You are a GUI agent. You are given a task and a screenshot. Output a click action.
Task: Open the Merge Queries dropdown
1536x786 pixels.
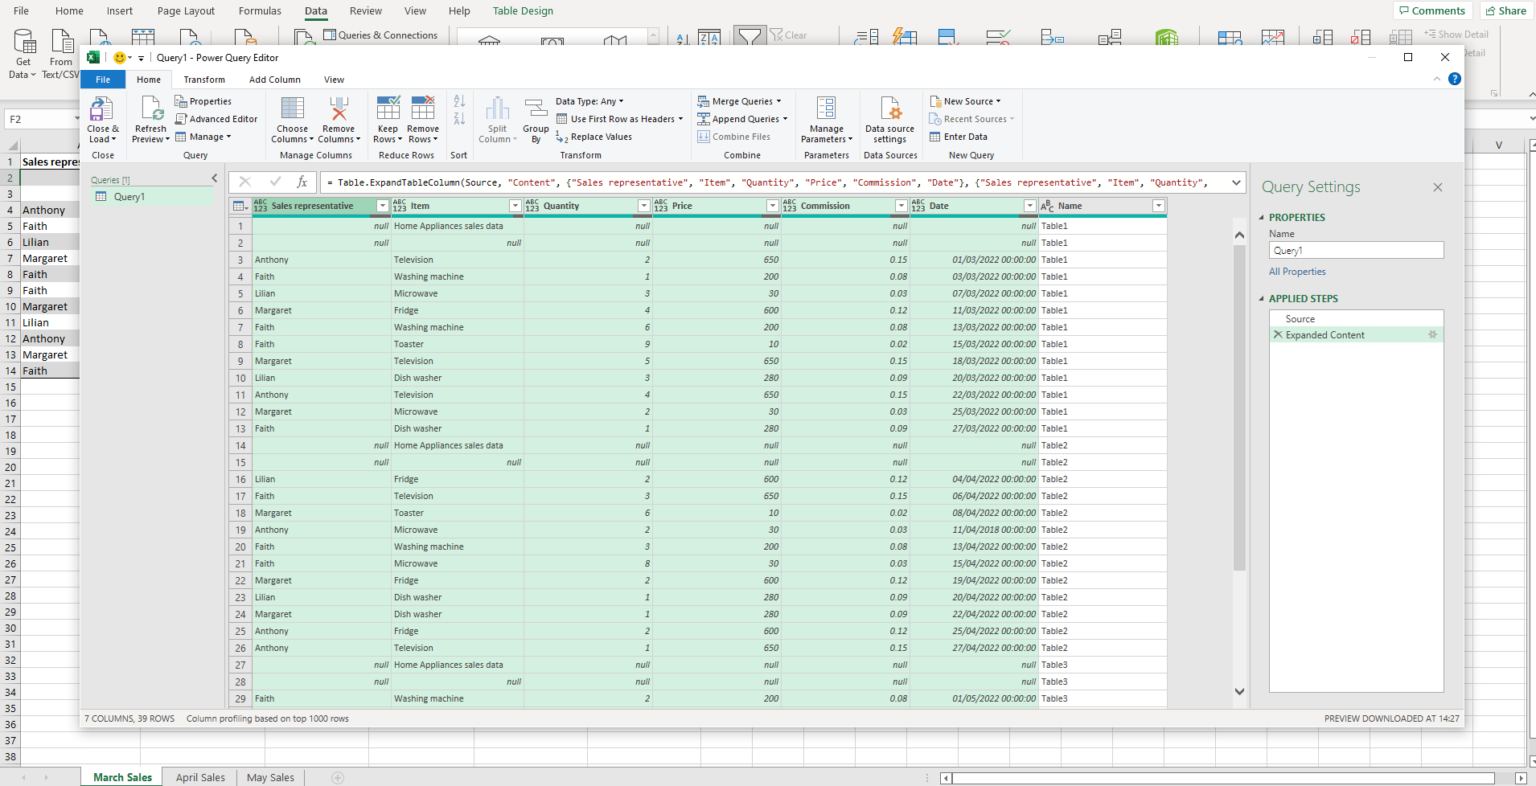[x=739, y=101]
